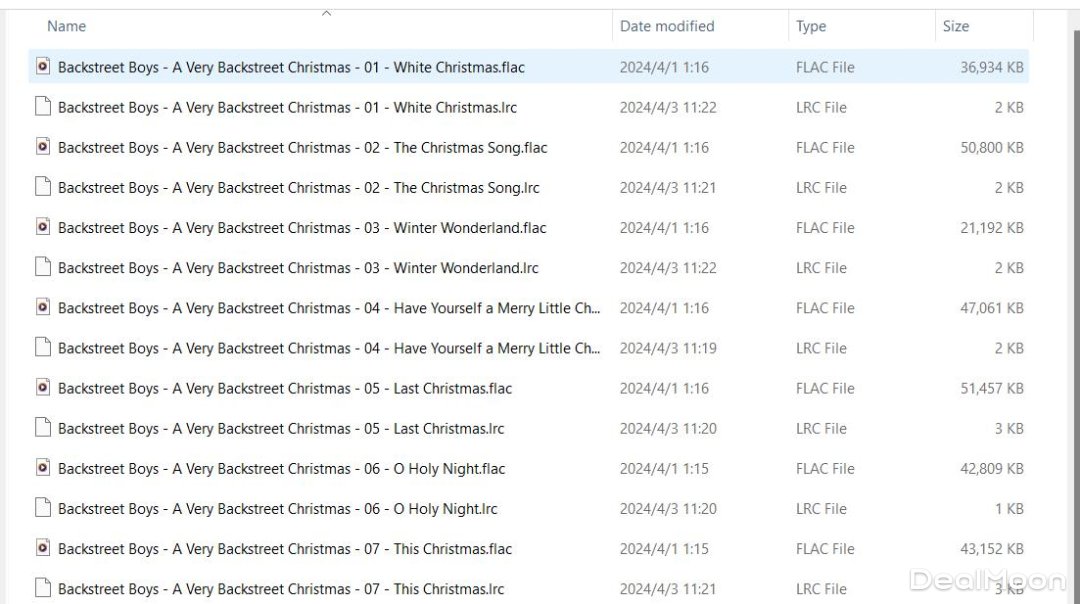The height and width of the screenshot is (604, 1080).
Task: Click the vertical scrollbar on the right
Action: (x=1075, y=300)
